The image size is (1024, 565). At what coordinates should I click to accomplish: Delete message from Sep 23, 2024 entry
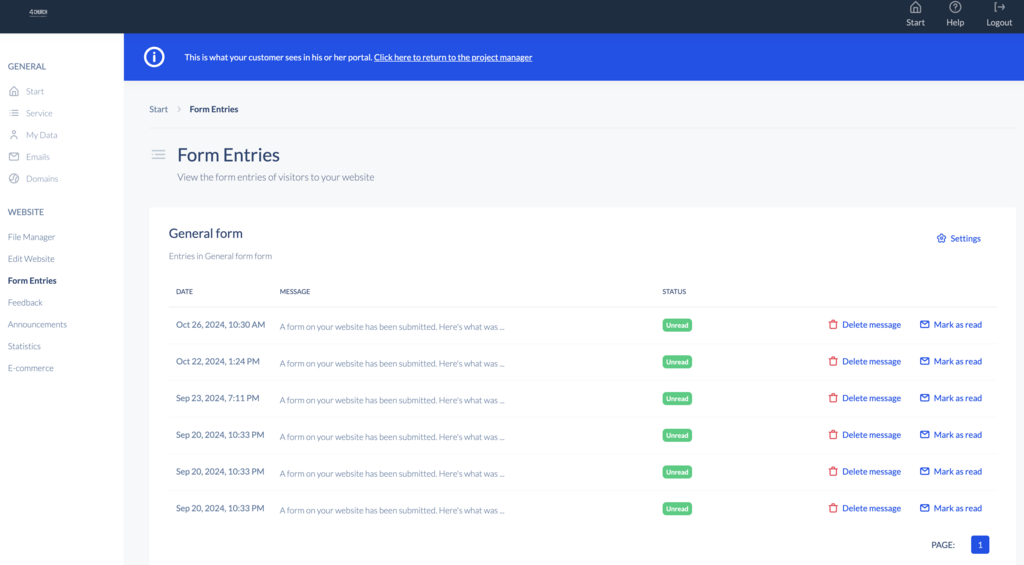click(x=870, y=398)
